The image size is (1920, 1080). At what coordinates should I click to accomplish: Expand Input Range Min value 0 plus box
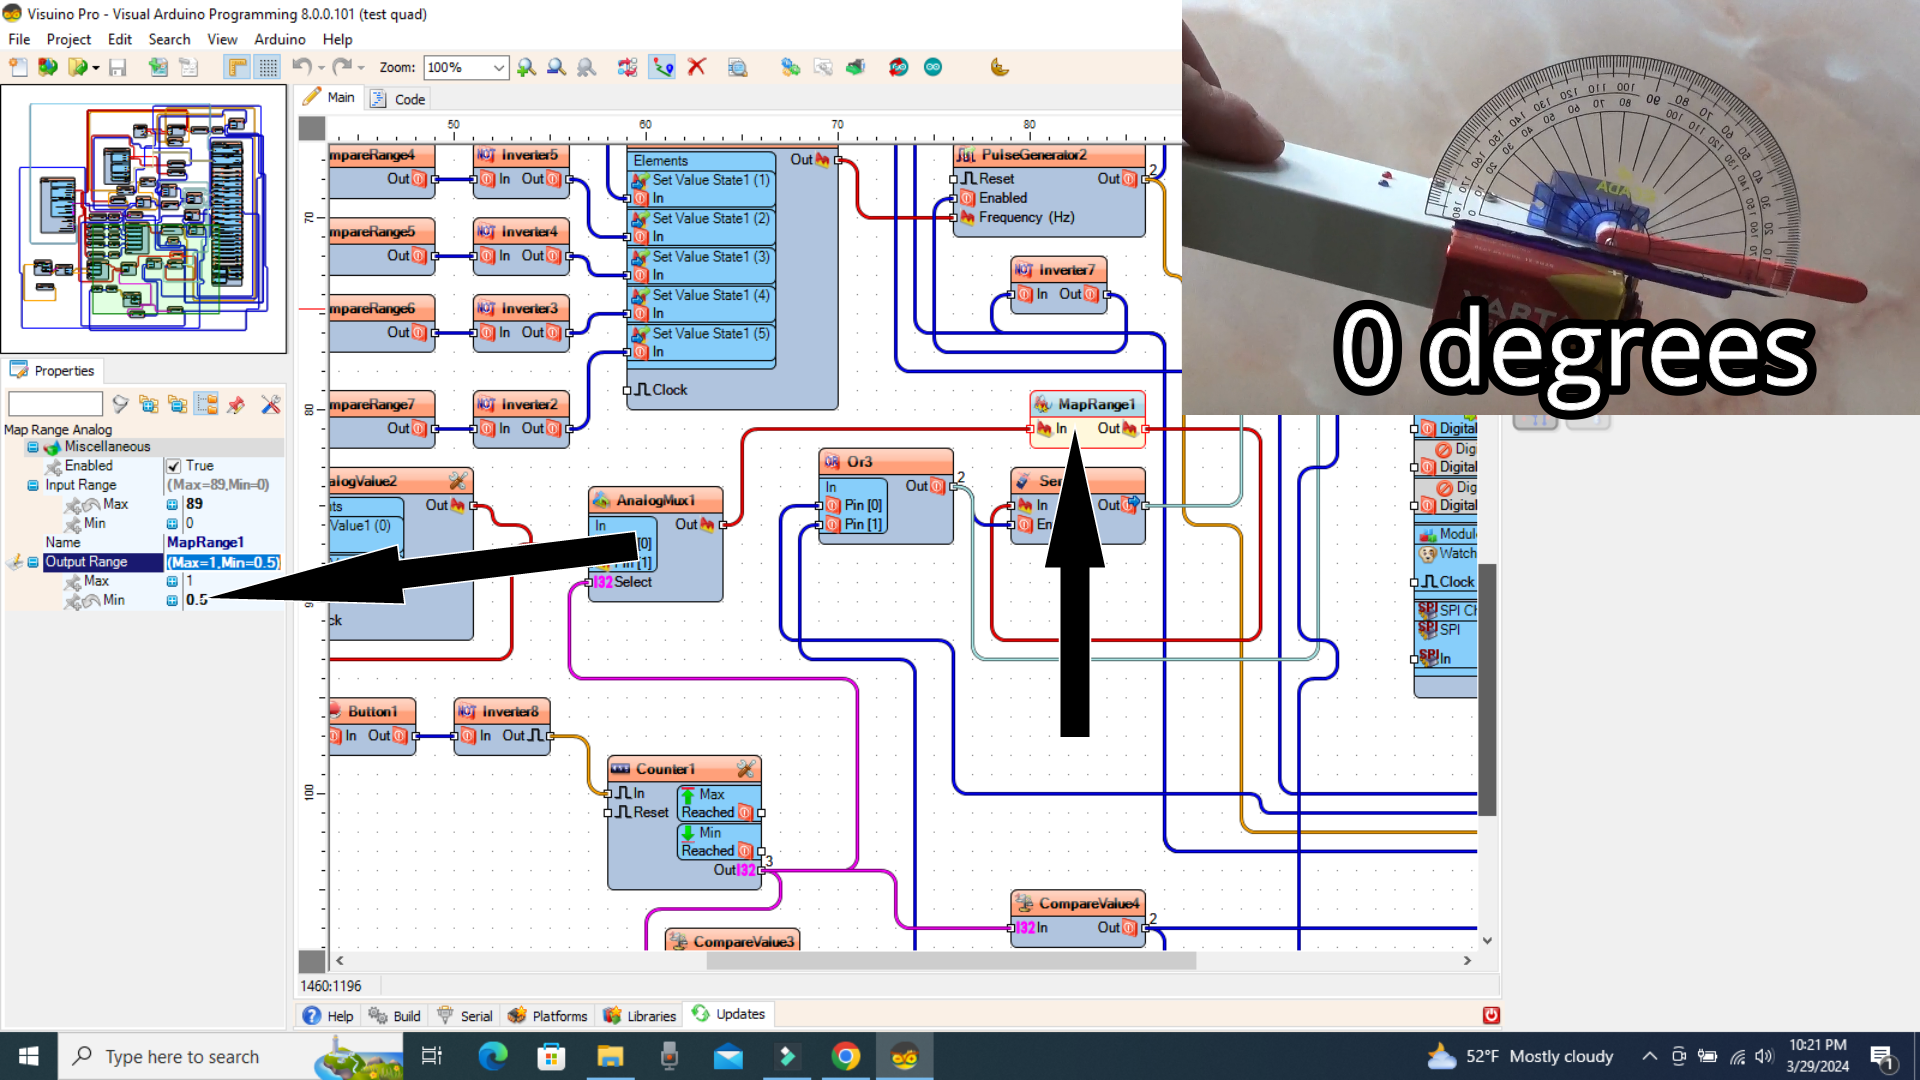click(x=172, y=523)
